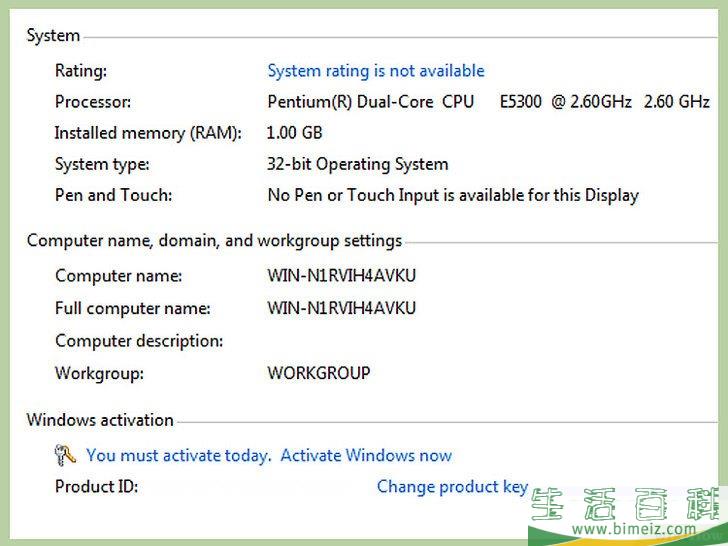Click the 32-bit Operating System text
Viewport: 728px width, 546px height.
tap(358, 164)
